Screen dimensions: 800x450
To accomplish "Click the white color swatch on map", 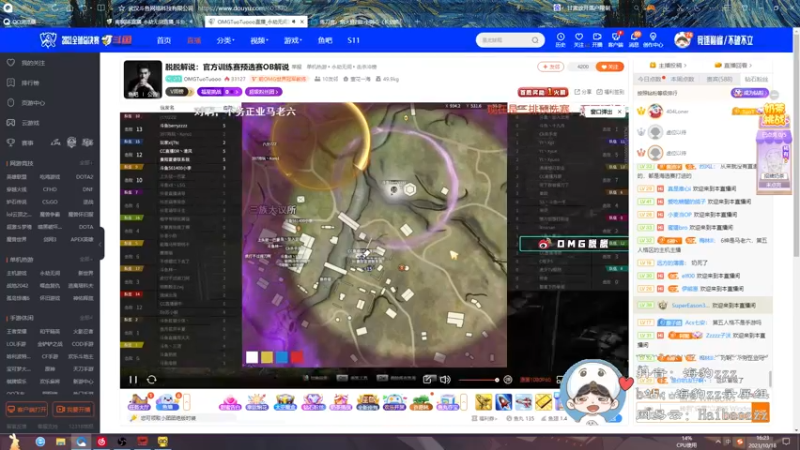I will (252, 357).
